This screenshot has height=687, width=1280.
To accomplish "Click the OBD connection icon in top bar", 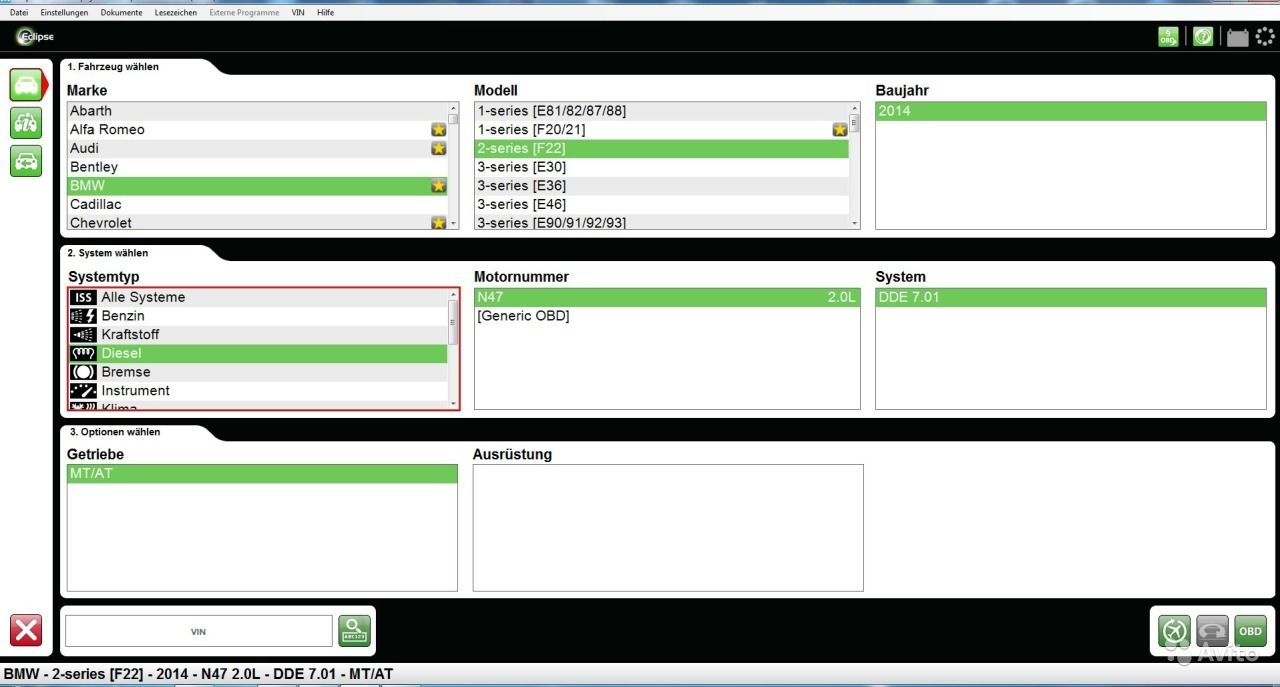I will click(1168, 37).
